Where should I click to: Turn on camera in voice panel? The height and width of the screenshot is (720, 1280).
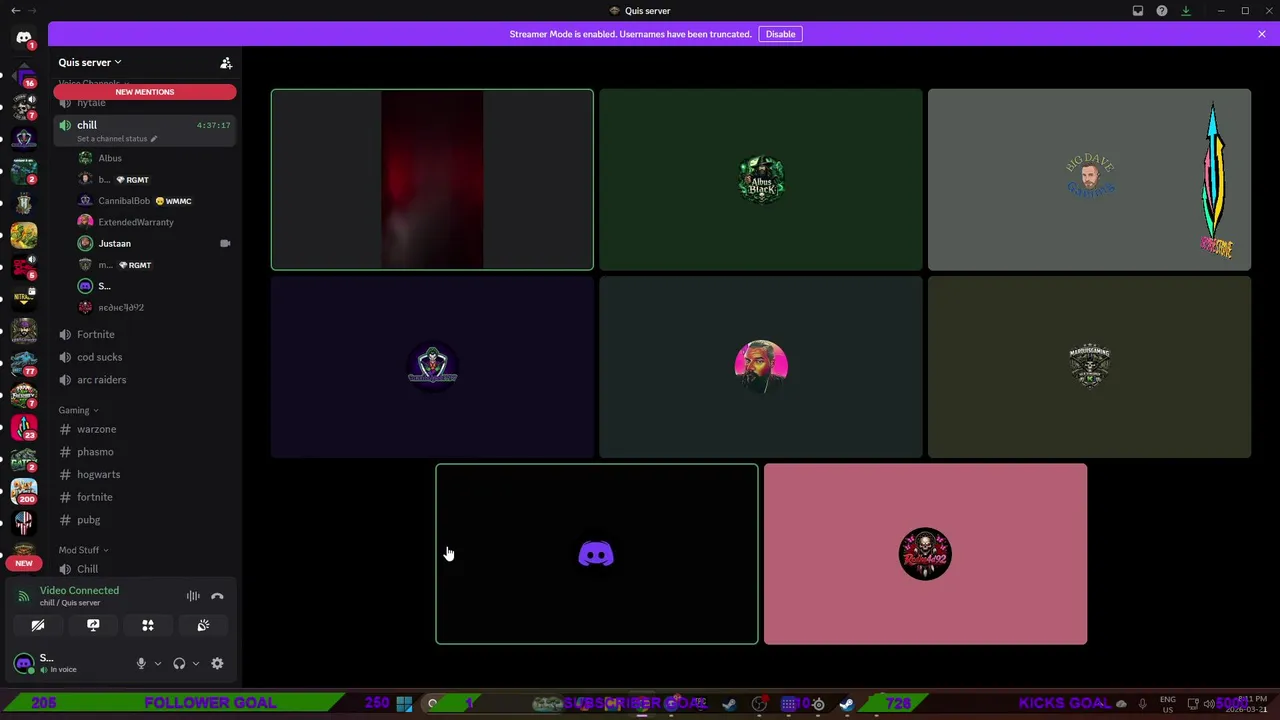38,625
